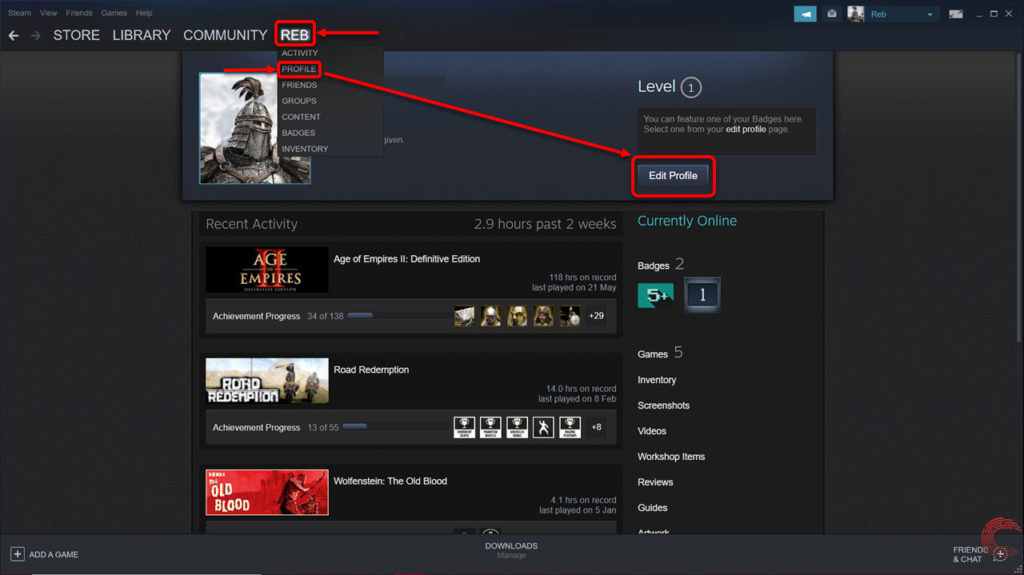This screenshot has width=1024, height=575.
Task: Click the Road Redemption thumbnail
Action: [x=267, y=381]
